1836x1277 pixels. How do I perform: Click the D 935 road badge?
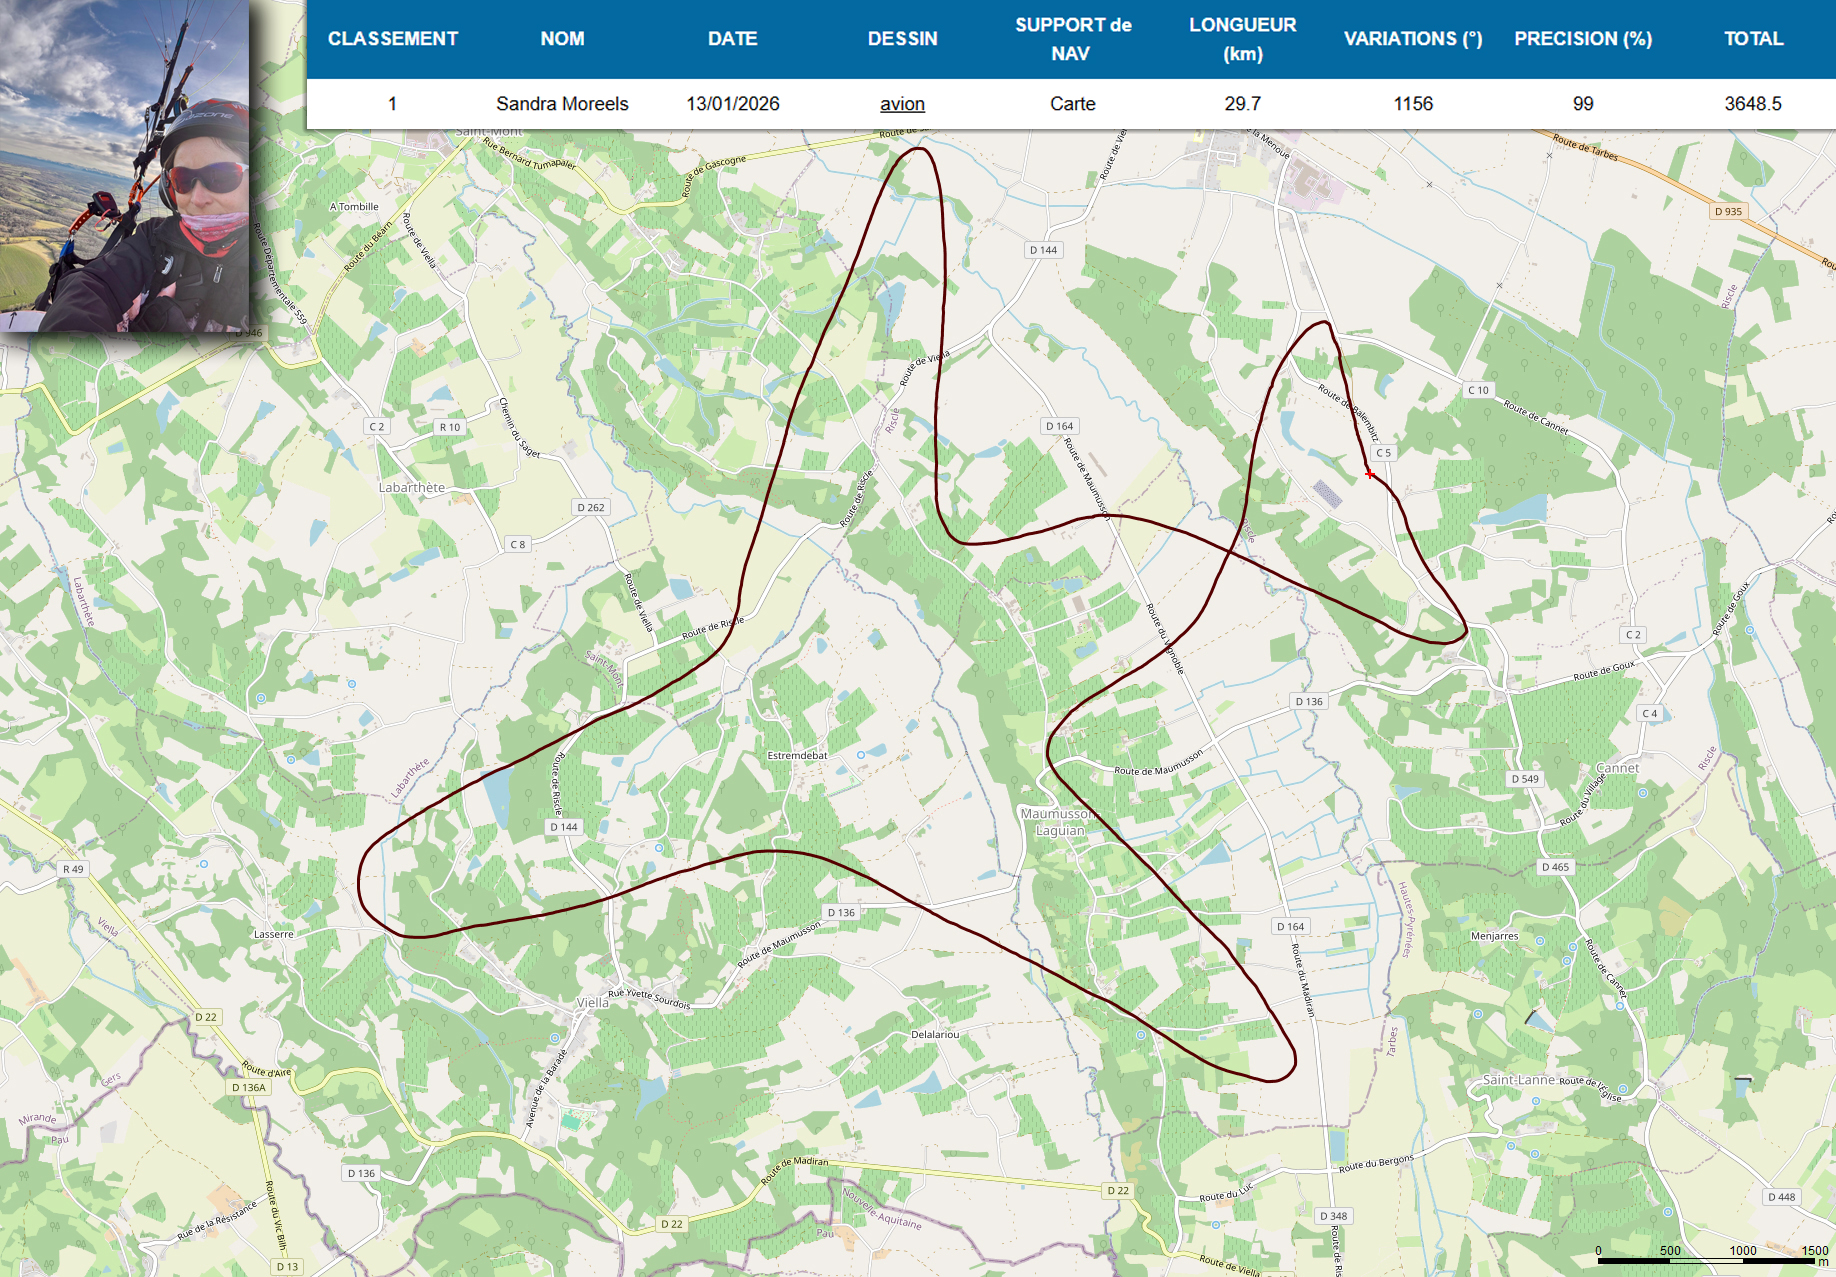pyautogui.click(x=1728, y=211)
